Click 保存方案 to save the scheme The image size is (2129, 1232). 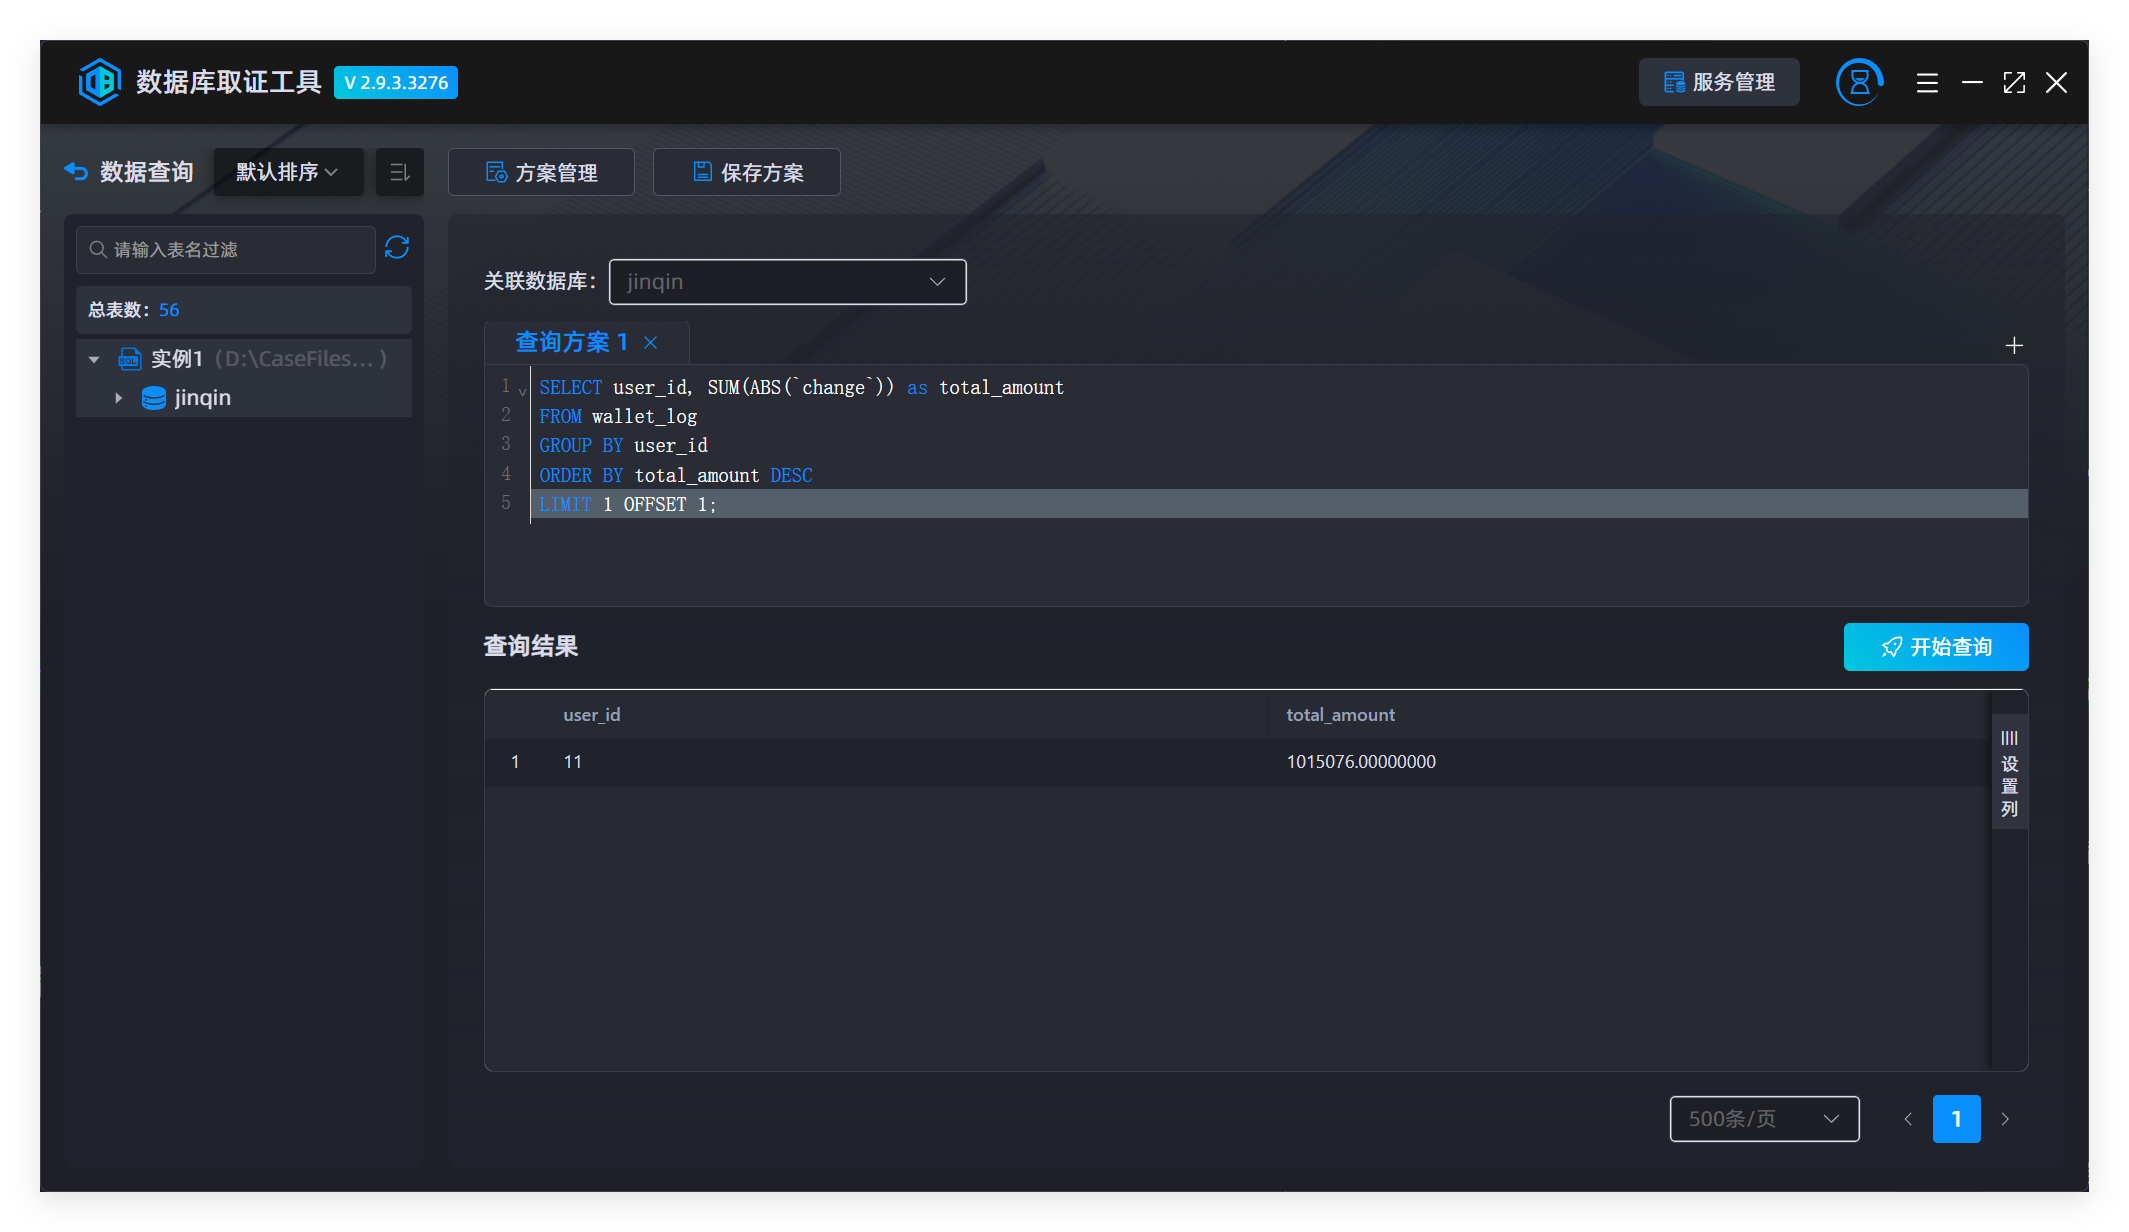[x=747, y=172]
